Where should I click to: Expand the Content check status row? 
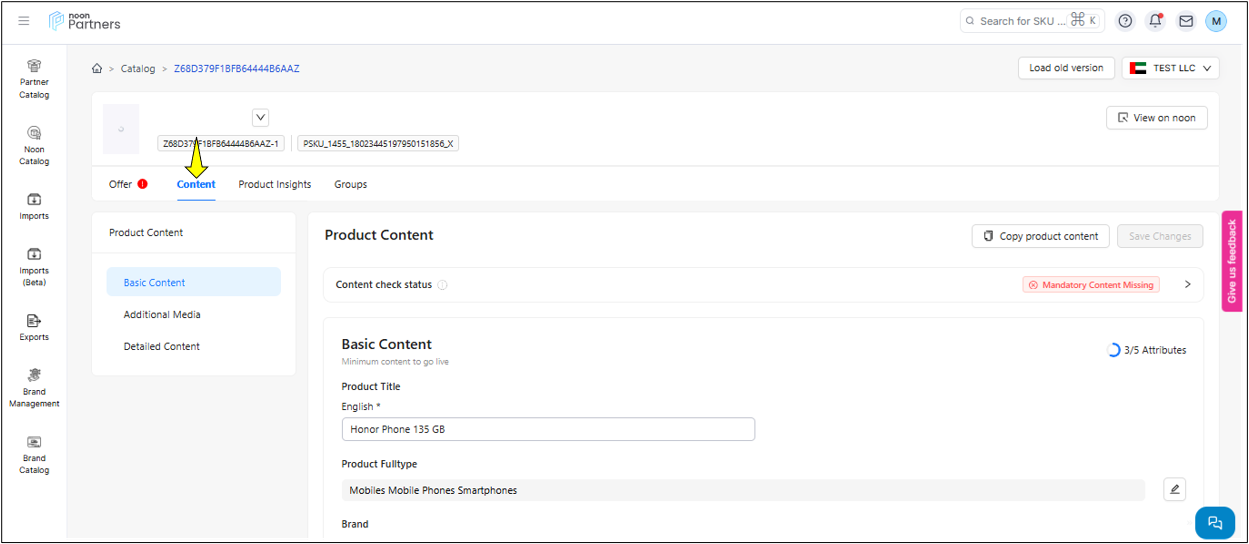(x=1187, y=285)
